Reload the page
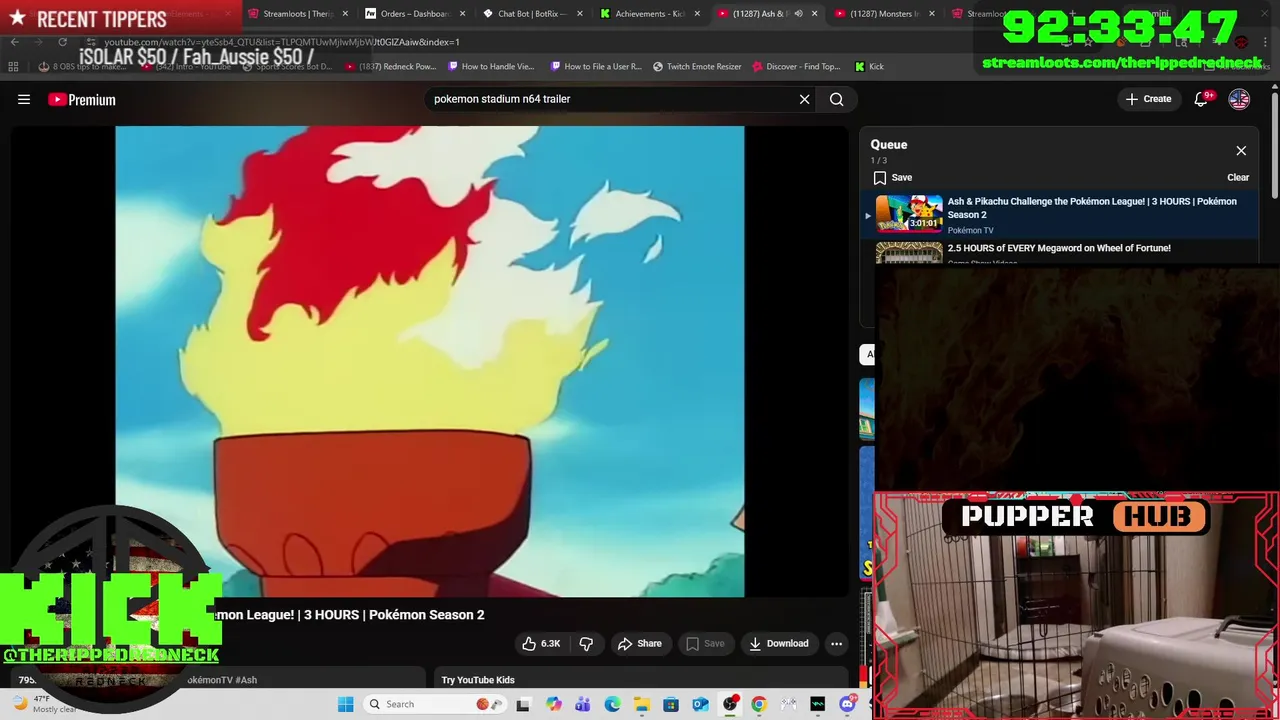 (62, 42)
